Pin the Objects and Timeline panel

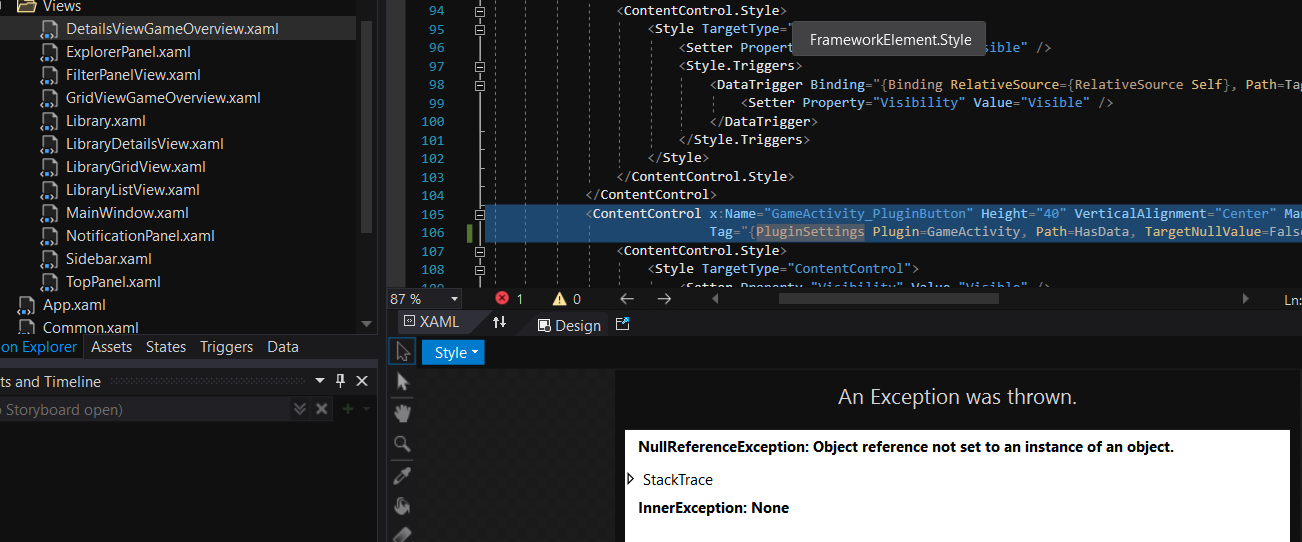click(x=340, y=381)
